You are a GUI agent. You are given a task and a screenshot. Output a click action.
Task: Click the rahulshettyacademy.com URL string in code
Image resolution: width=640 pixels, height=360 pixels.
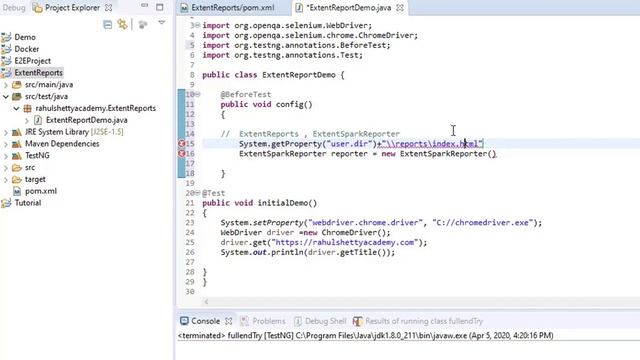pyautogui.click(x=345, y=242)
